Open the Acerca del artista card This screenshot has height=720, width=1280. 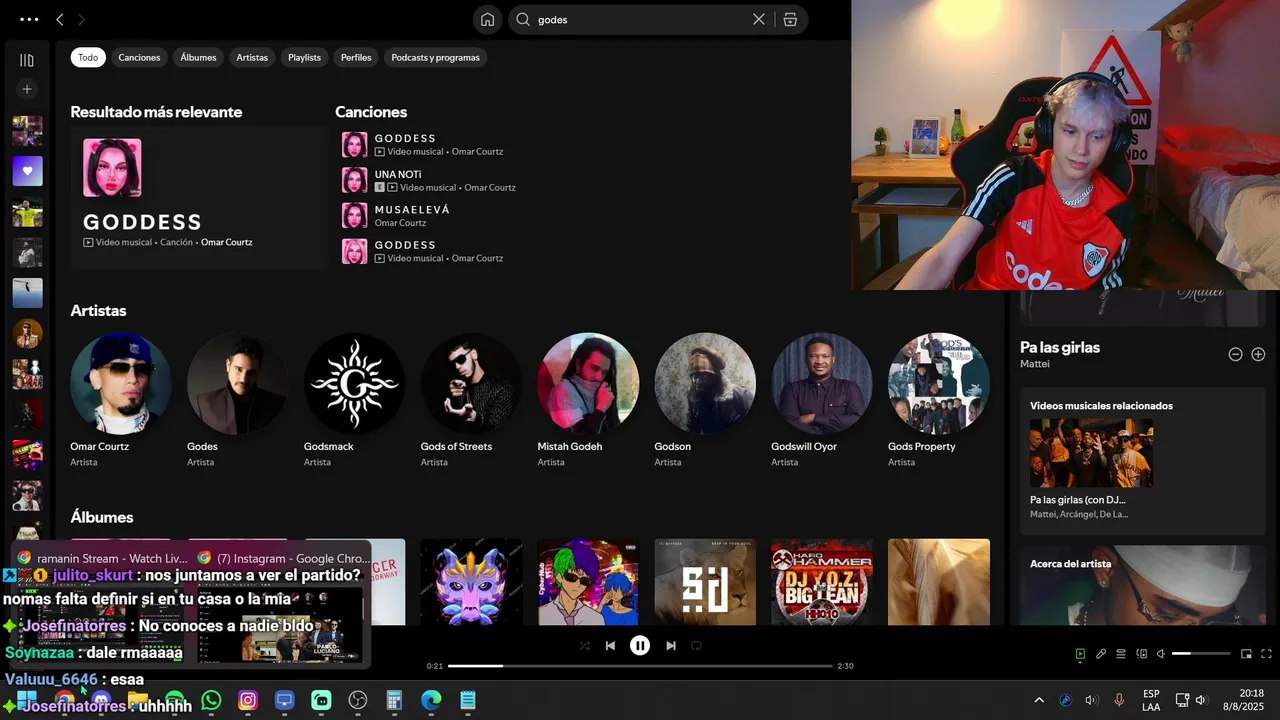[x=1142, y=585]
